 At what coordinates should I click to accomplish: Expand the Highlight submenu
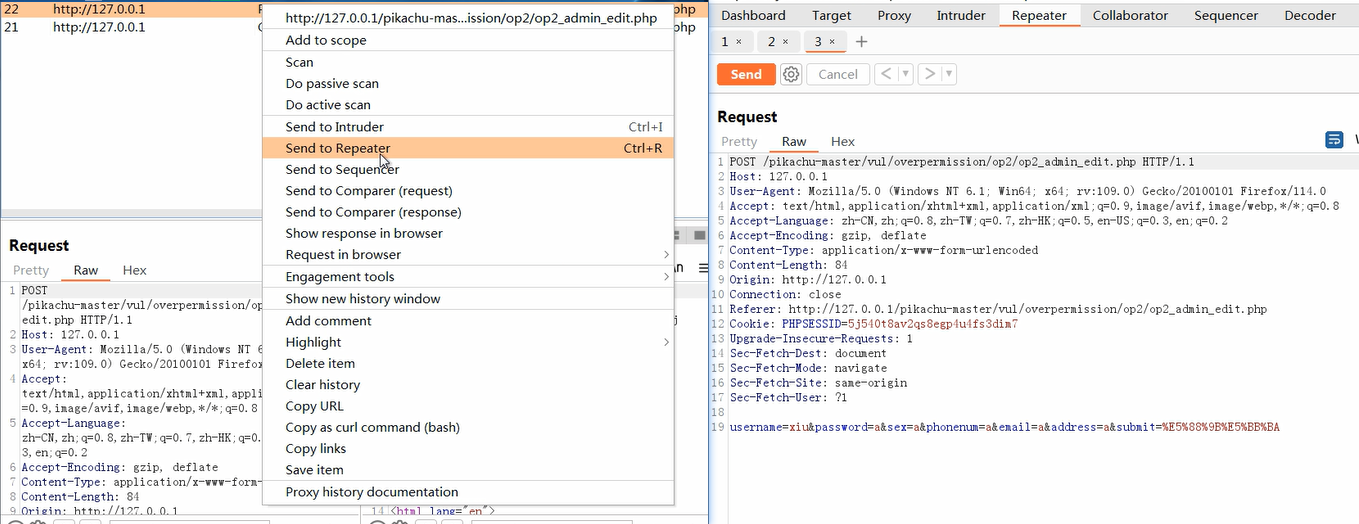pos(468,342)
